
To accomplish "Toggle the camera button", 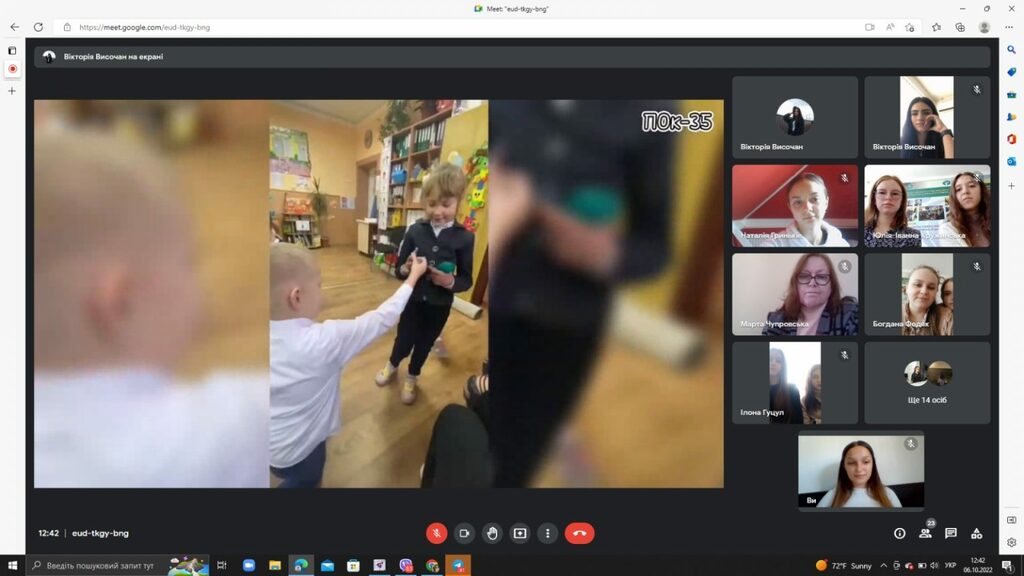I will tap(464, 533).
